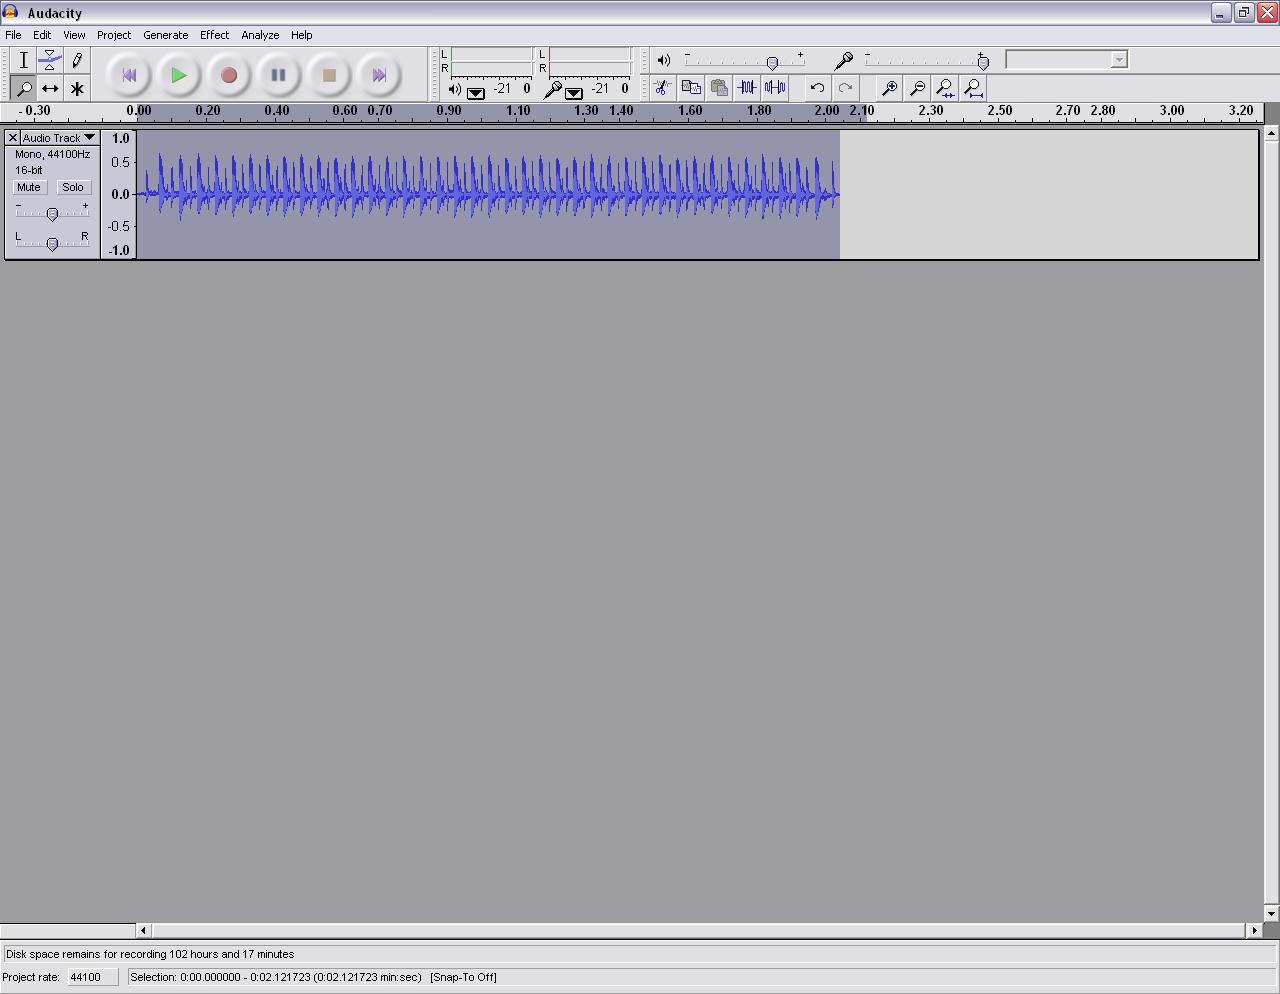Image resolution: width=1280 pixels, height=994 pixels.
Task: Click the selection time readout
Action: (x=276, y=977)
